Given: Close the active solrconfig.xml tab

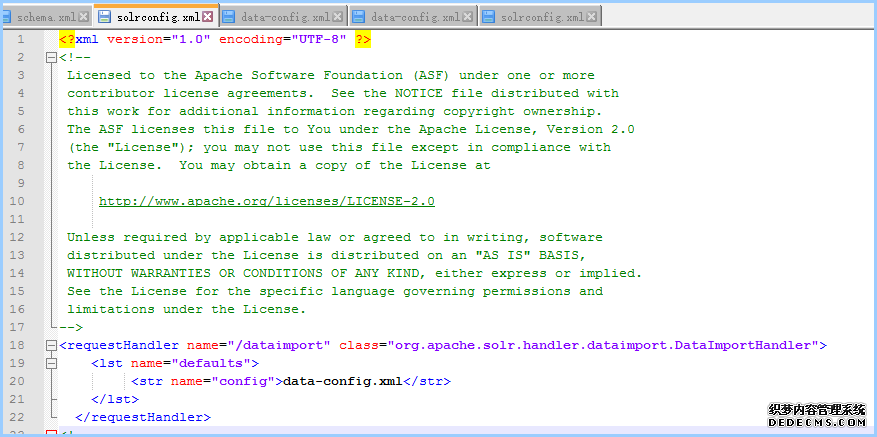Looking at the screenshot, I should [207, 17].
